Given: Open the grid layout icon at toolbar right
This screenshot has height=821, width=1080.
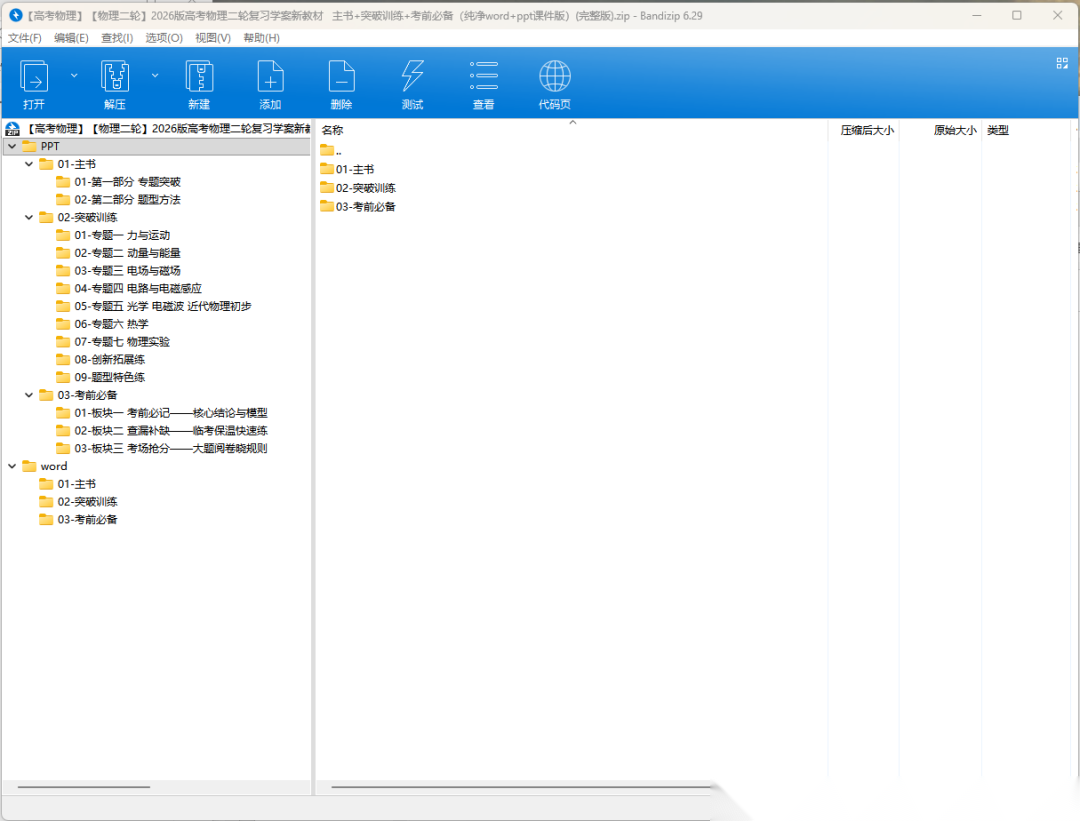Looking at the screenshot, I should point(1062,63).
